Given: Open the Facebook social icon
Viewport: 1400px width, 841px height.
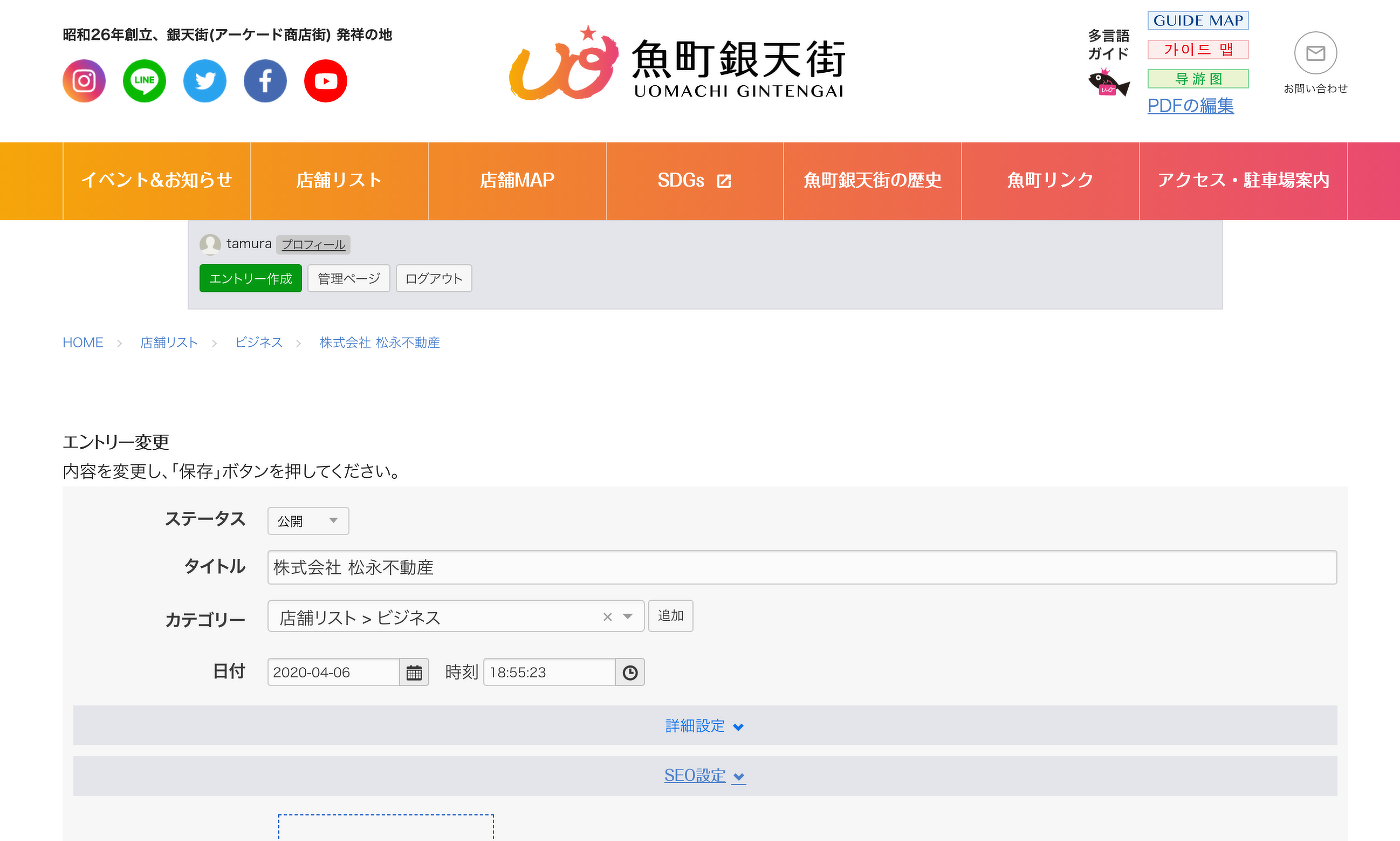Looking at the screenshot, I should pyautogui.click(x=265, y=81).
